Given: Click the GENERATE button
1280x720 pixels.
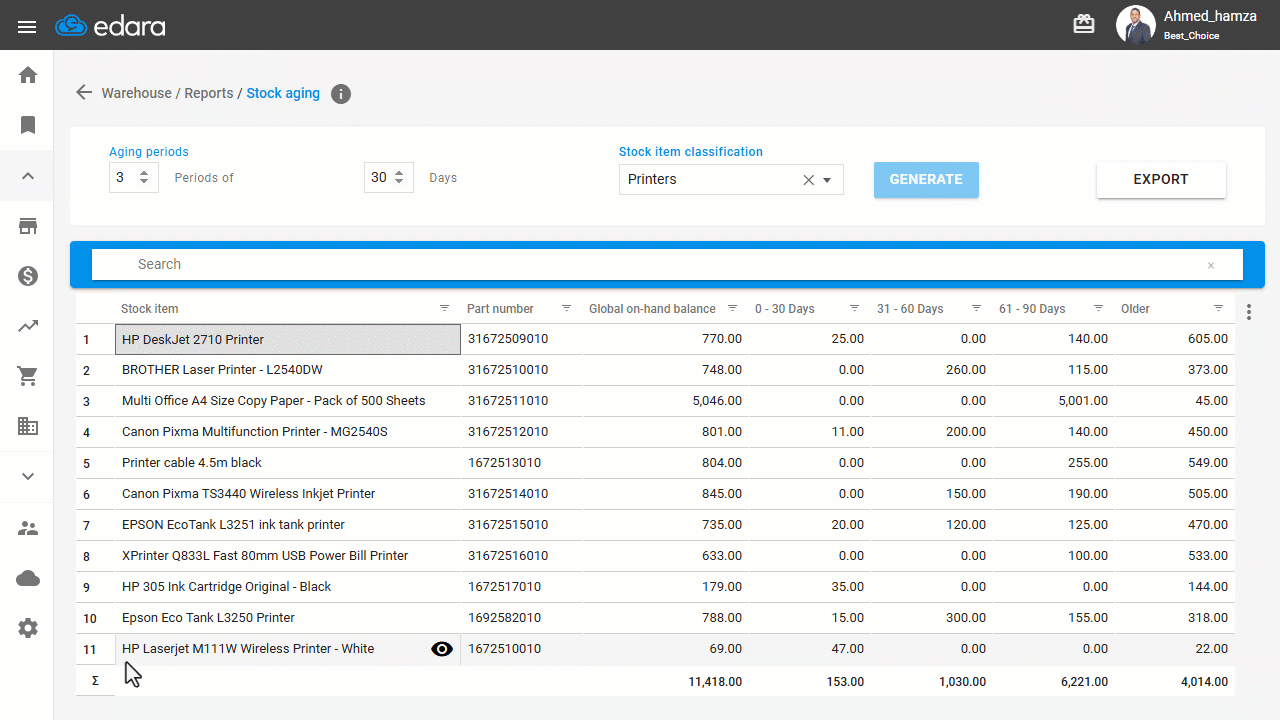Looking at the screenshot, I should click(x=926, y=179).
